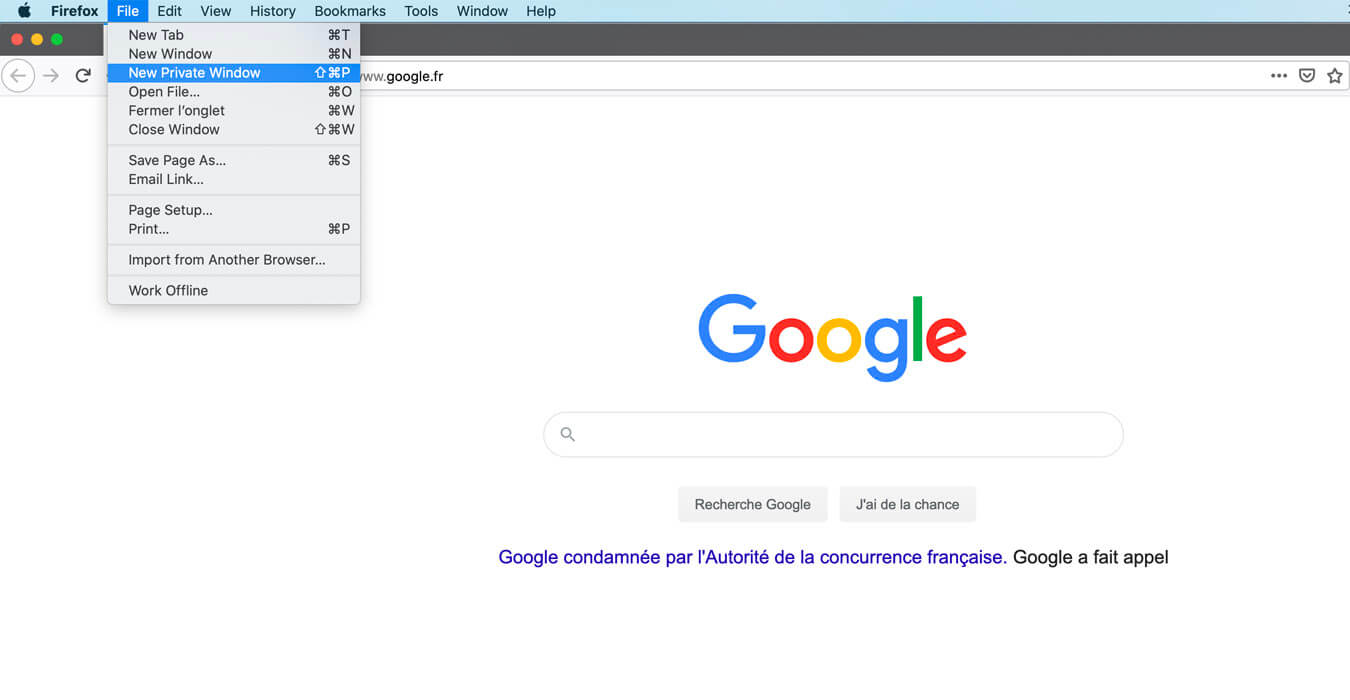Click the Recherche Google button

click(753, 504)
